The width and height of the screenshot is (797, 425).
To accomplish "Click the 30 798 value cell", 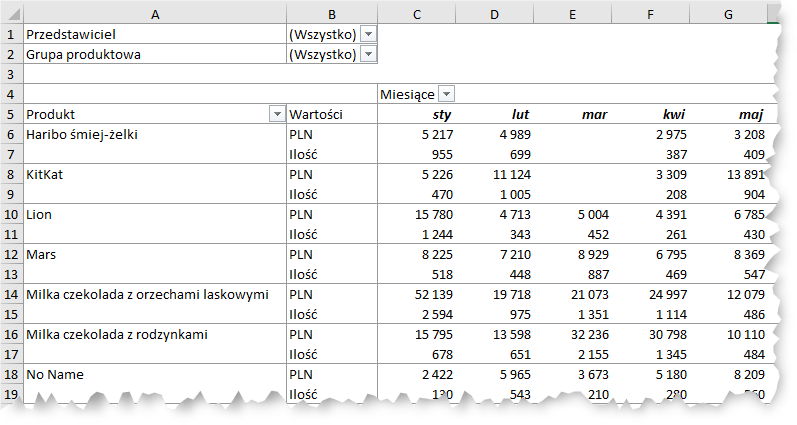I will pyautogui.click(x=650, y=334).
